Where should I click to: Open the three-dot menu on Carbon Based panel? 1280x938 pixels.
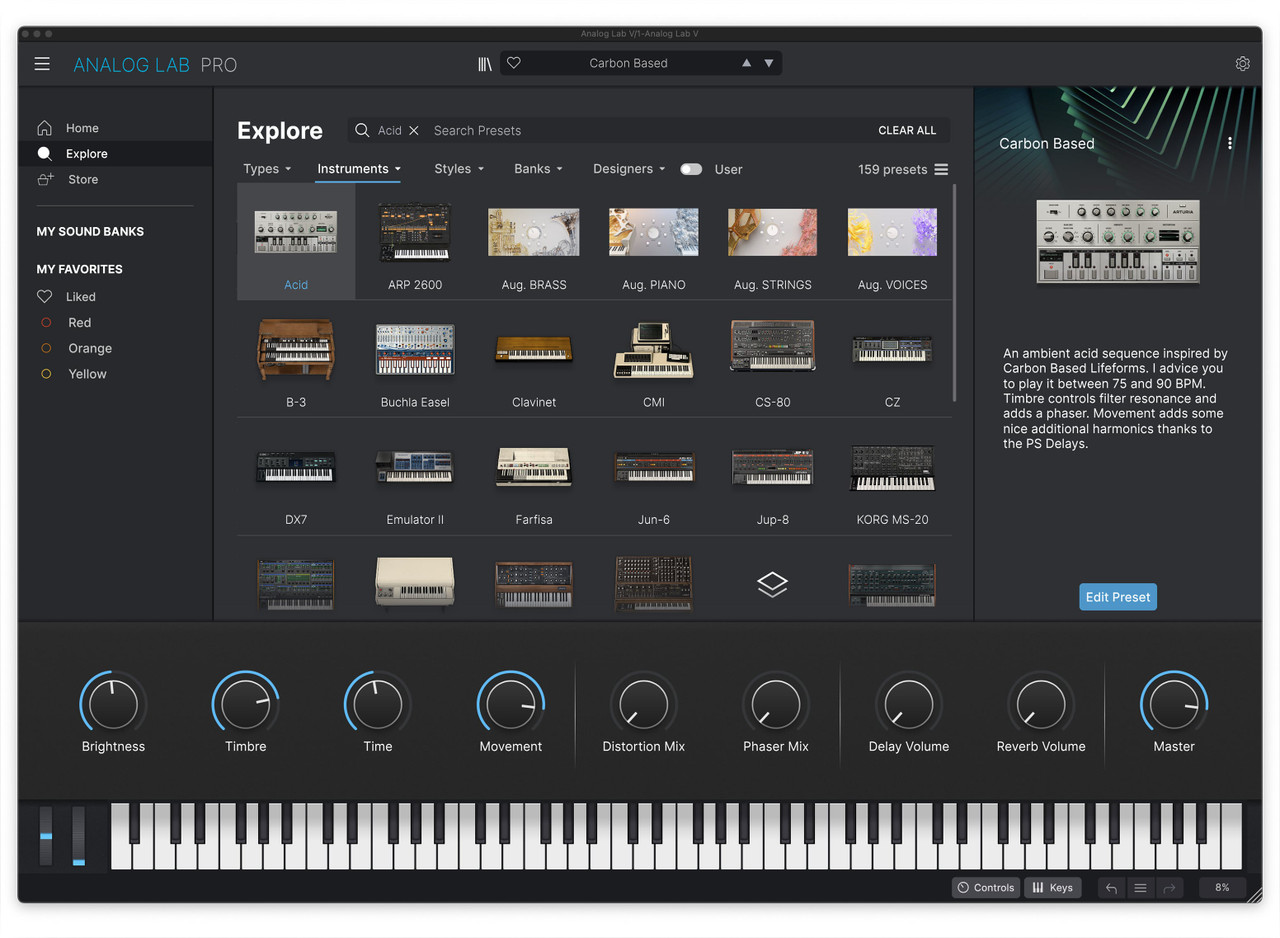pyautogui.click(x=1230, y=143)
